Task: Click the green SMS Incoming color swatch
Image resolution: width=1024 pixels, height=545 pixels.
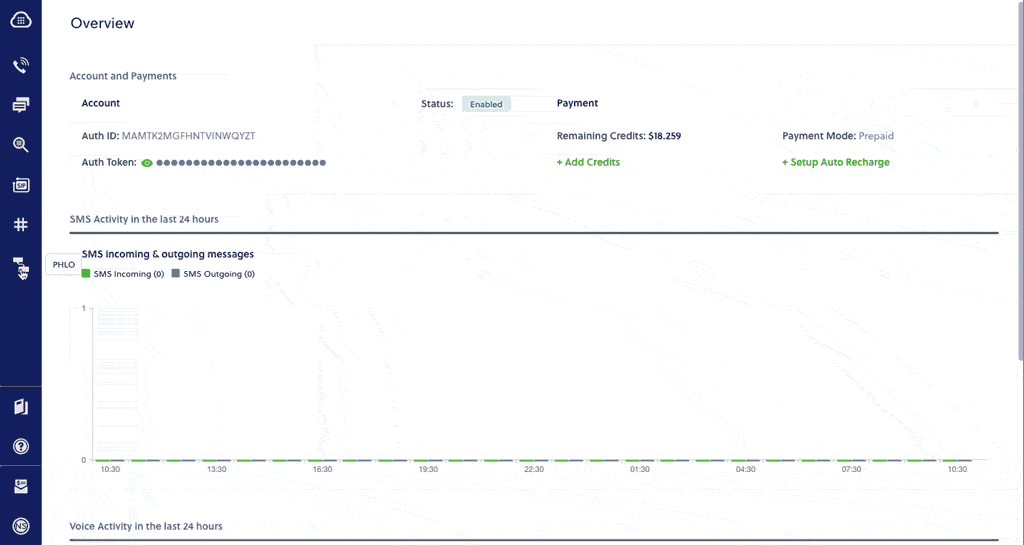Action: click(86, 273)
